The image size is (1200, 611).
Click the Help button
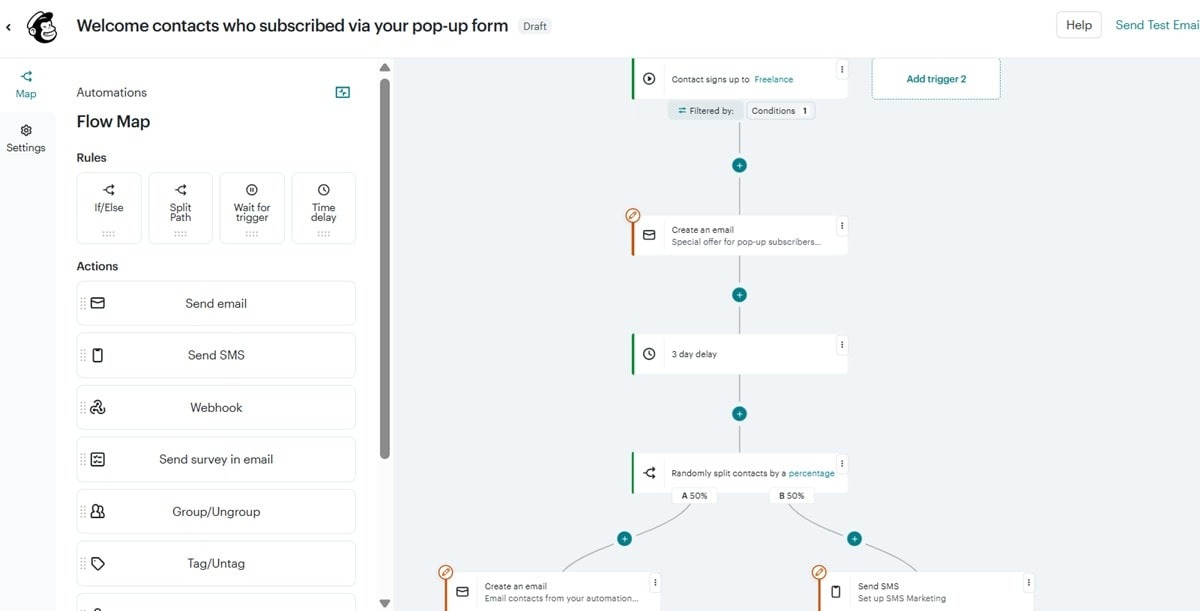(x=1078, y=24)
